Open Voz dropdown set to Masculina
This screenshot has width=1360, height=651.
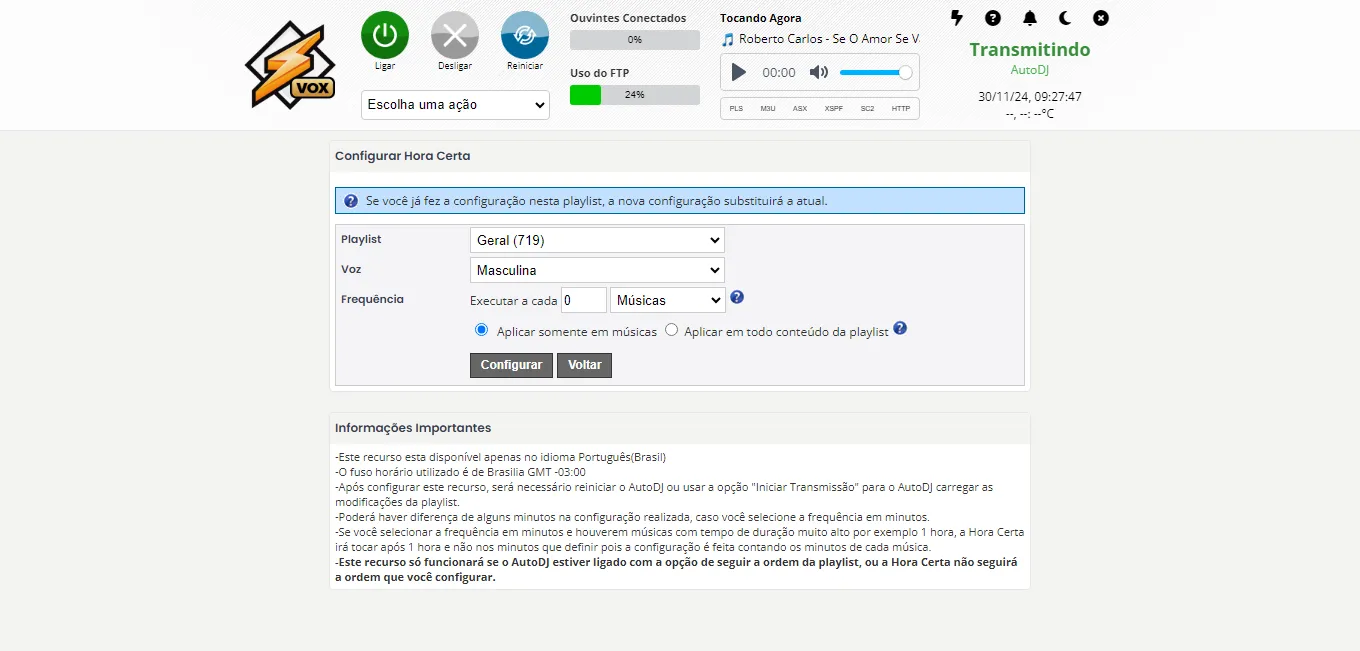point(597,270)
